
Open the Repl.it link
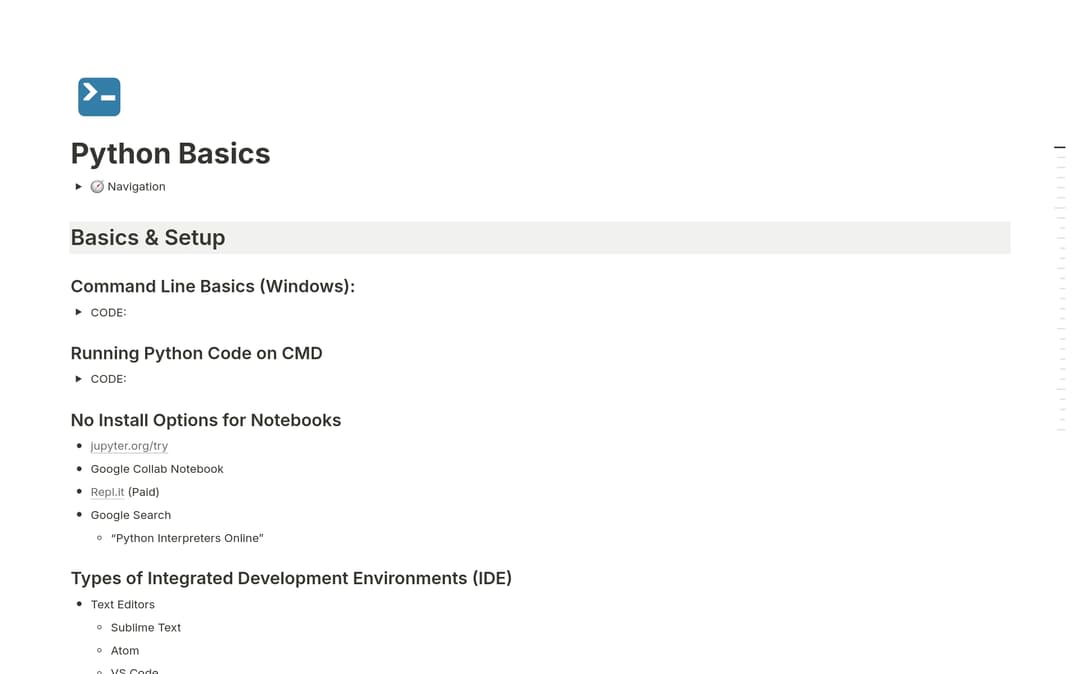pyautogui.click(x=107, y=491)
